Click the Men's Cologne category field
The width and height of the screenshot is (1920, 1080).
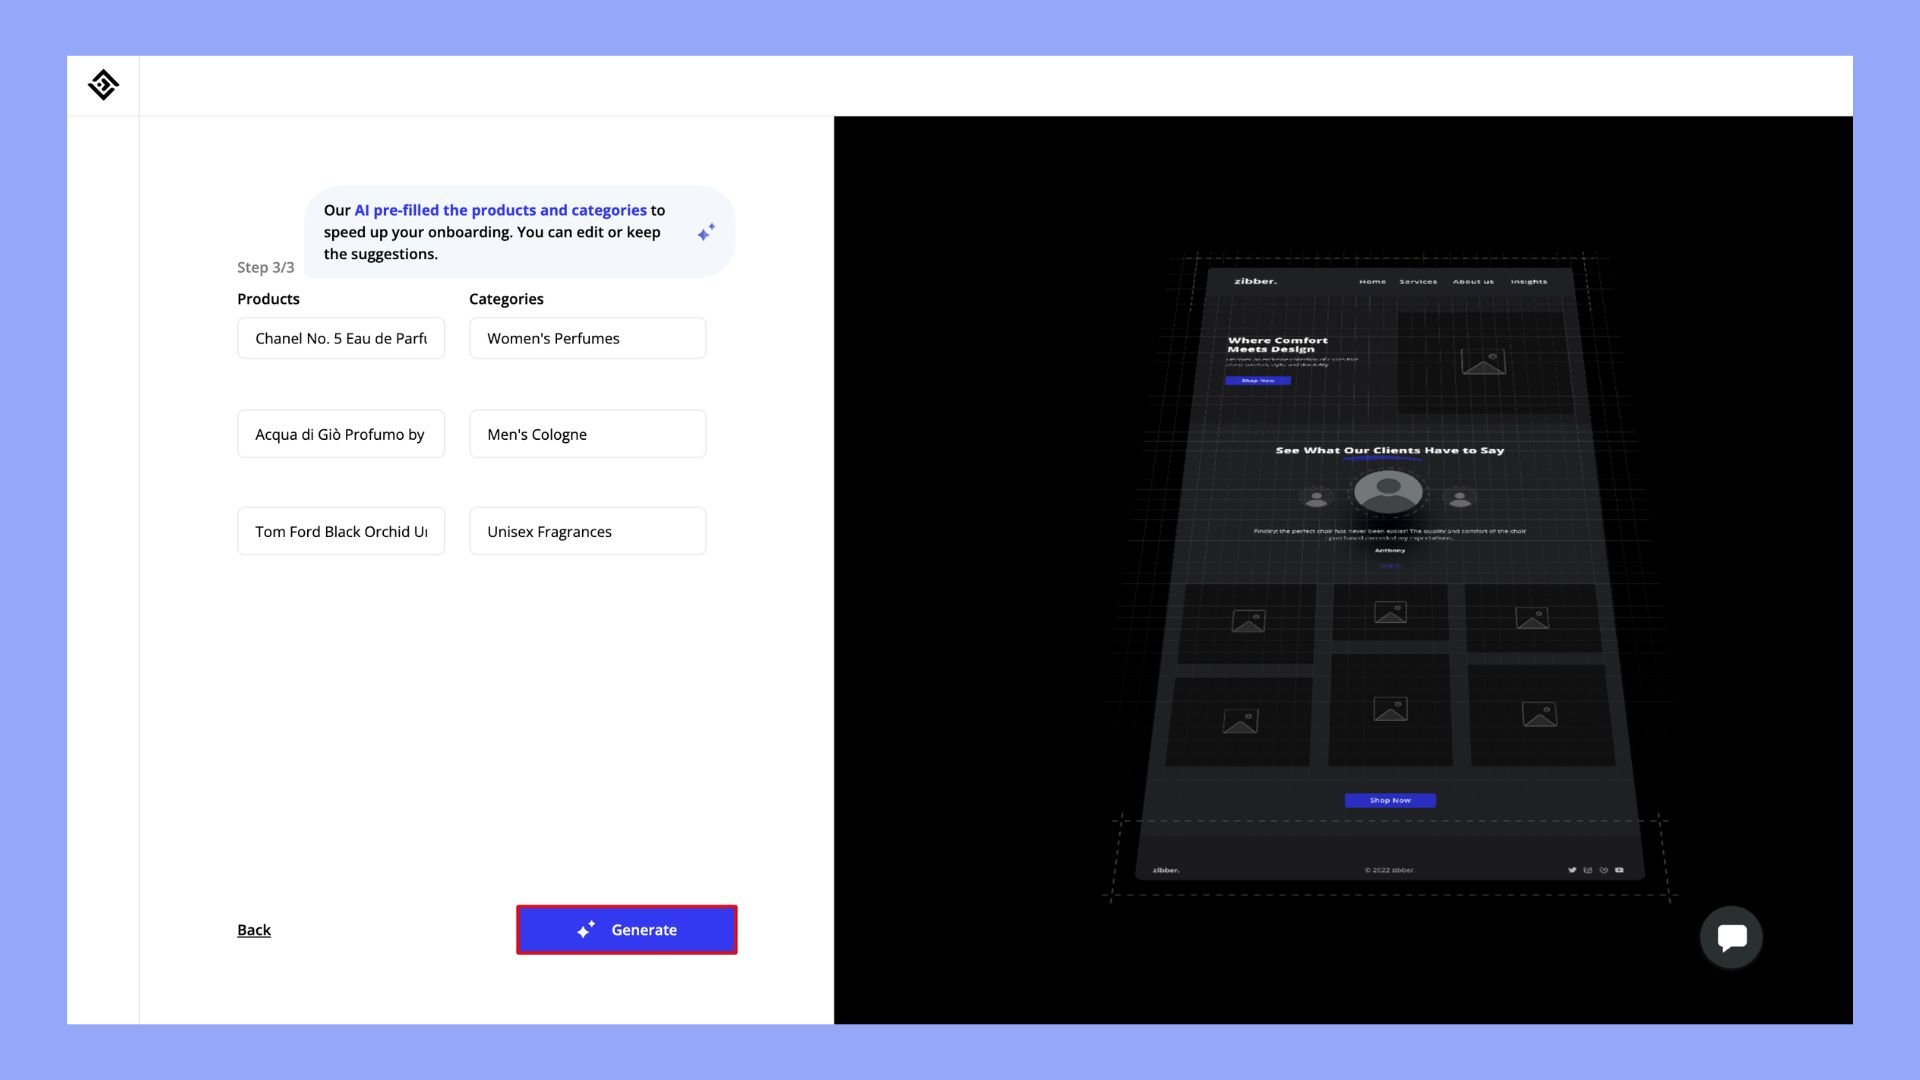tap(587, 434)
